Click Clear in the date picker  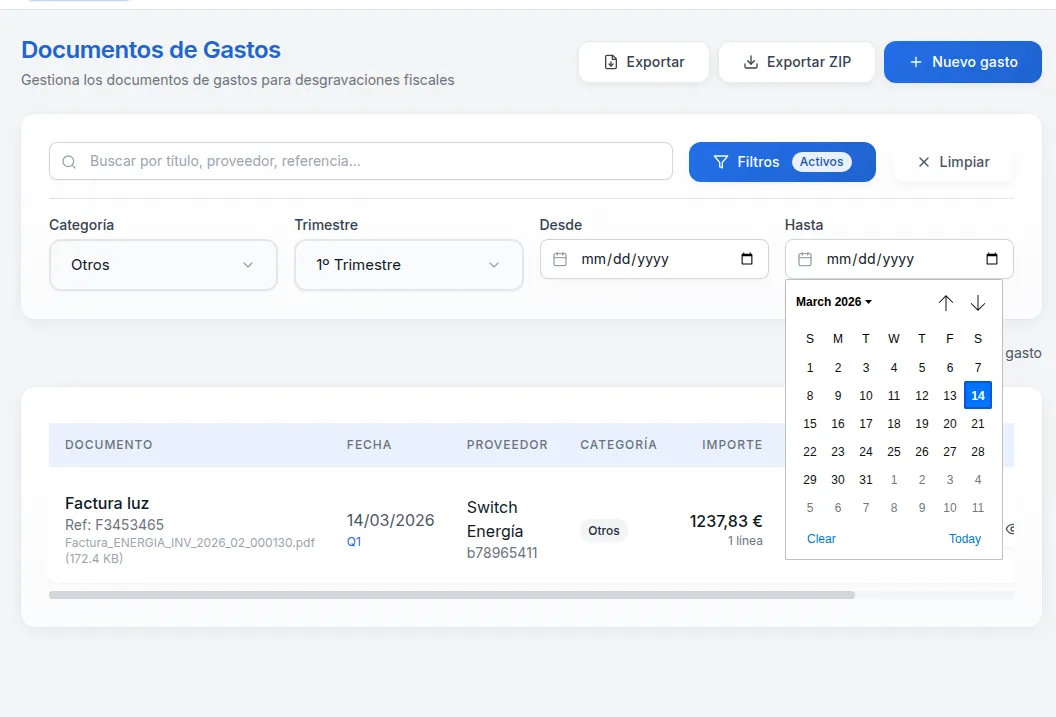click(821, 538)
